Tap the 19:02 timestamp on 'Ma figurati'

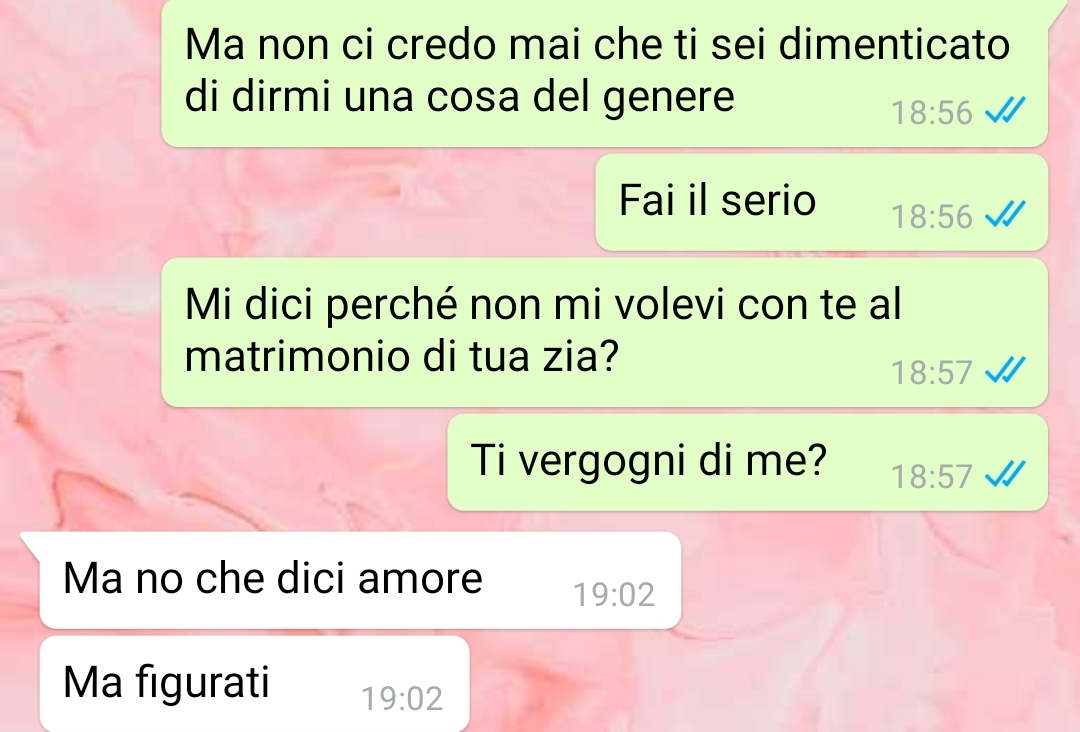[x=402, y=699]
